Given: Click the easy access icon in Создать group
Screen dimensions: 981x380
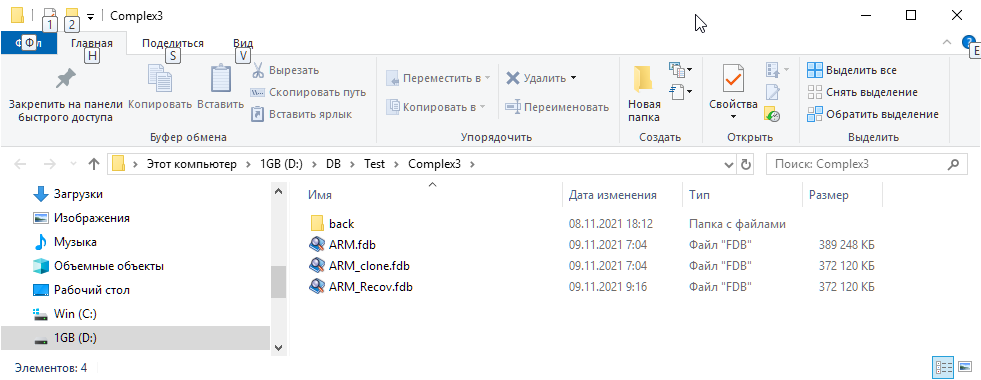Looking at the screenshot, I should pos(677,91).
